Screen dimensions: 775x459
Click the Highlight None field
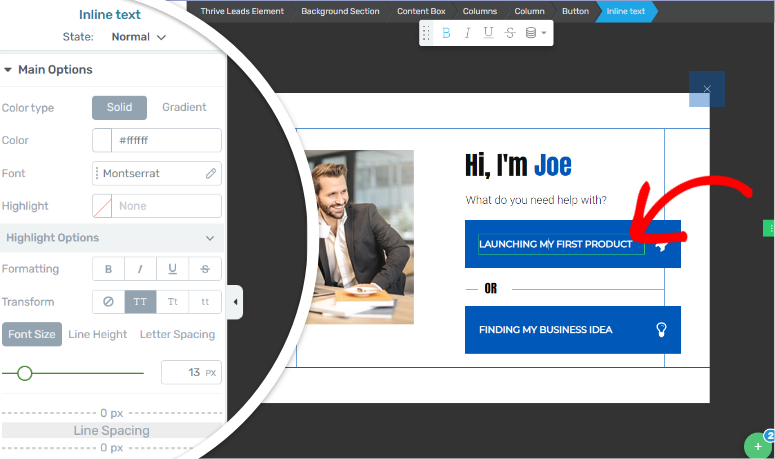[167, 206]
